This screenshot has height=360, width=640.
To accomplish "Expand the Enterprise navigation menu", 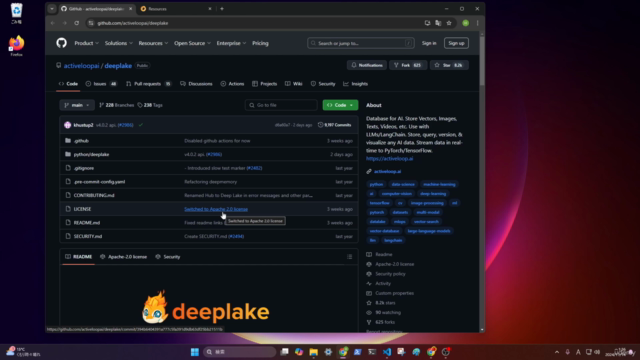I will point(231,43).
